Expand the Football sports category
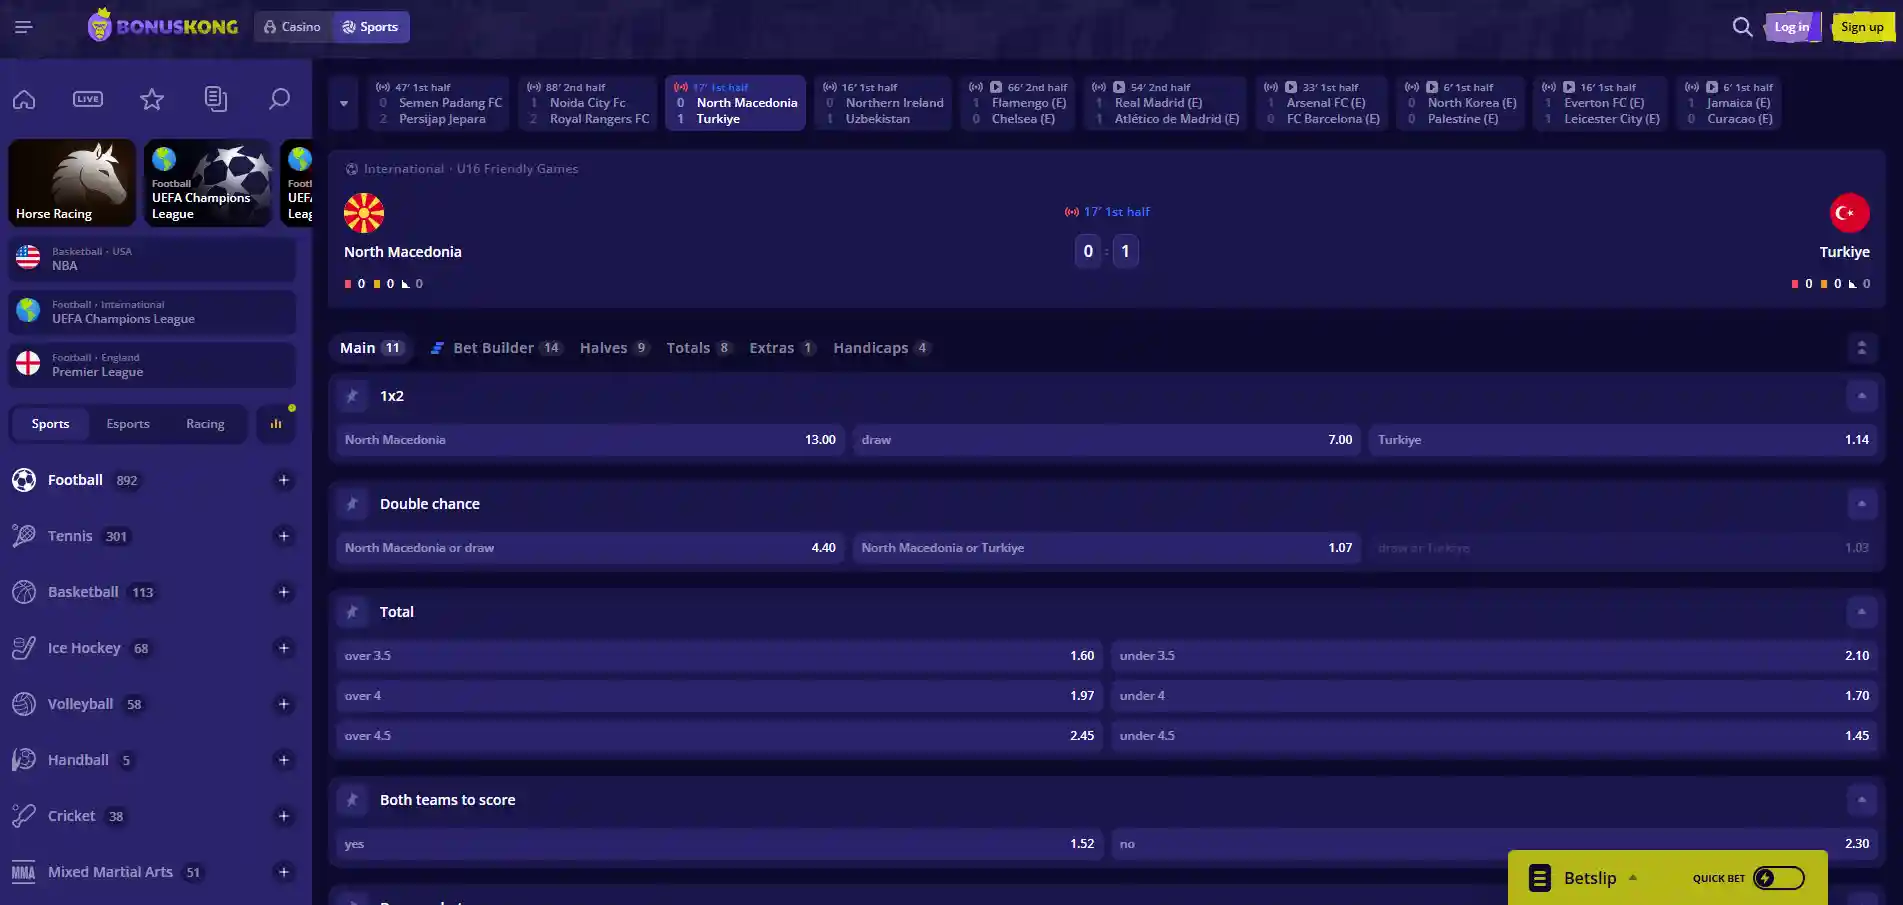This screenshot has width=1903, height=905. [x=284, y=480]
